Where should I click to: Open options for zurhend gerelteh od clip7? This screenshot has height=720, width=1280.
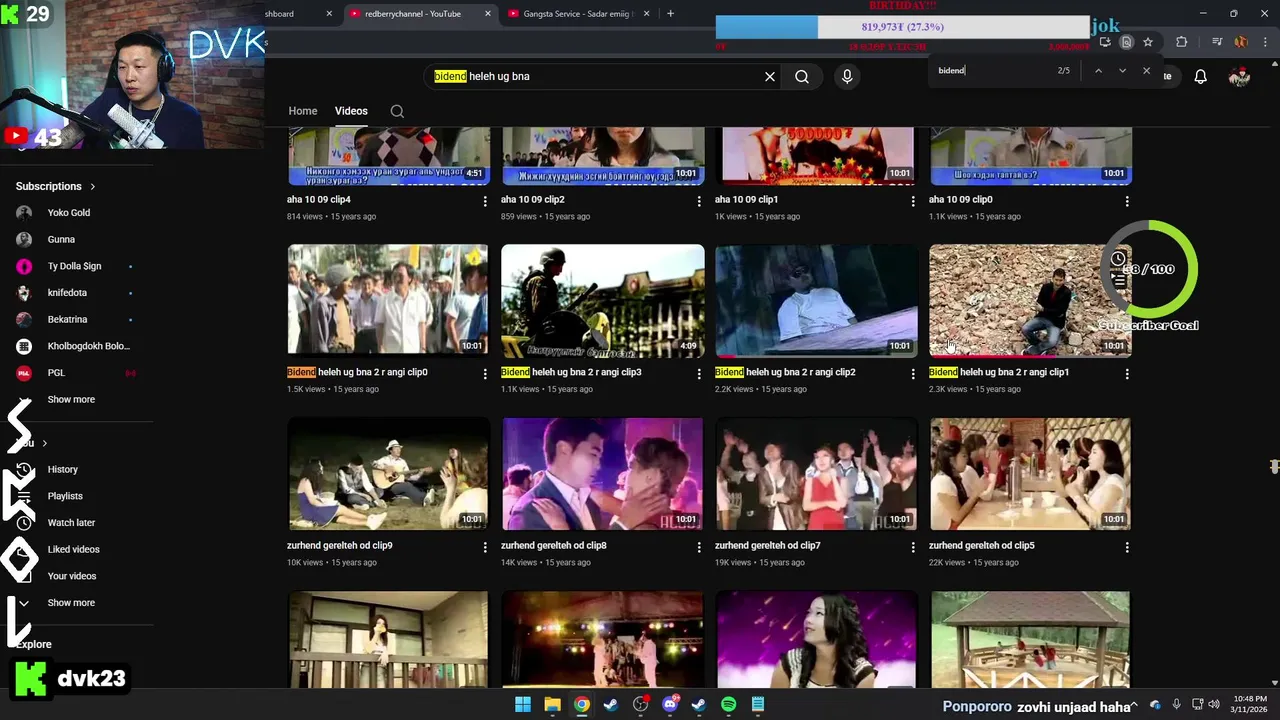913,547
